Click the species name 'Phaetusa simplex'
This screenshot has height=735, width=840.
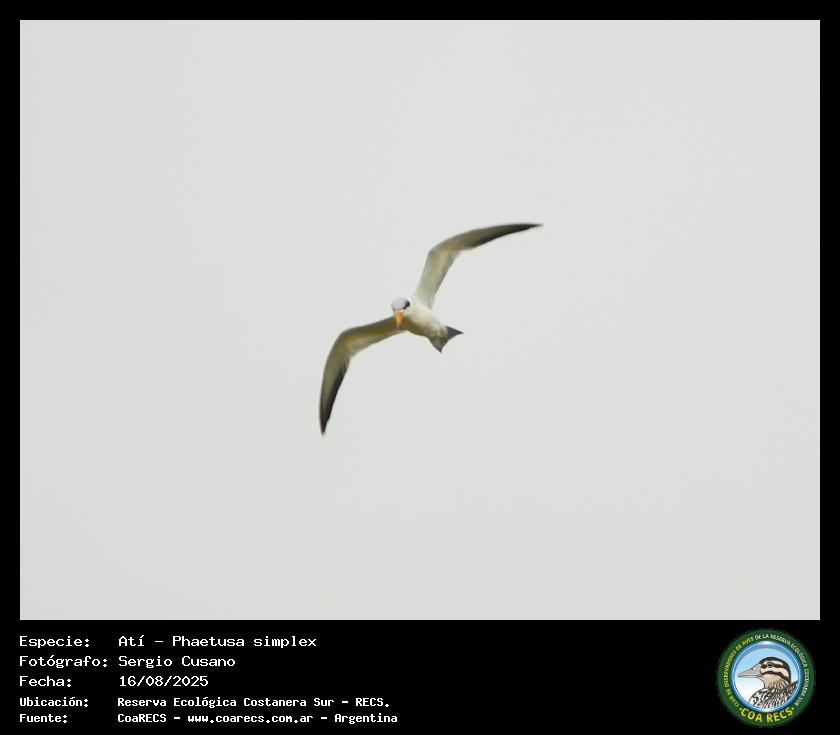coord(244,641)
